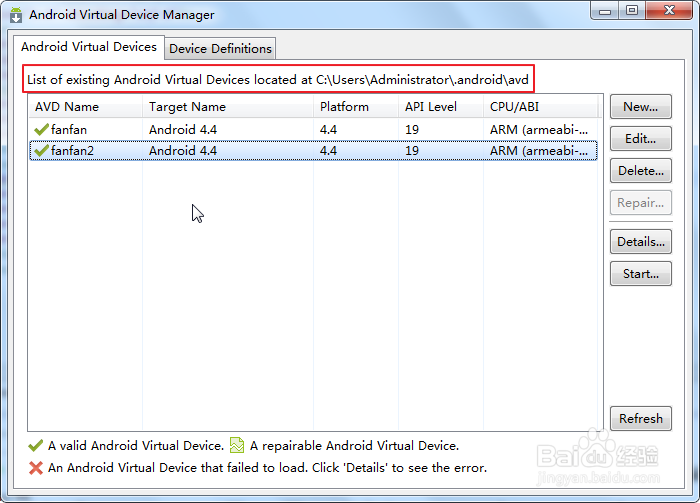700x503 pixels.
Task: Delete the selected virtual device
Action: click(640, 171)
